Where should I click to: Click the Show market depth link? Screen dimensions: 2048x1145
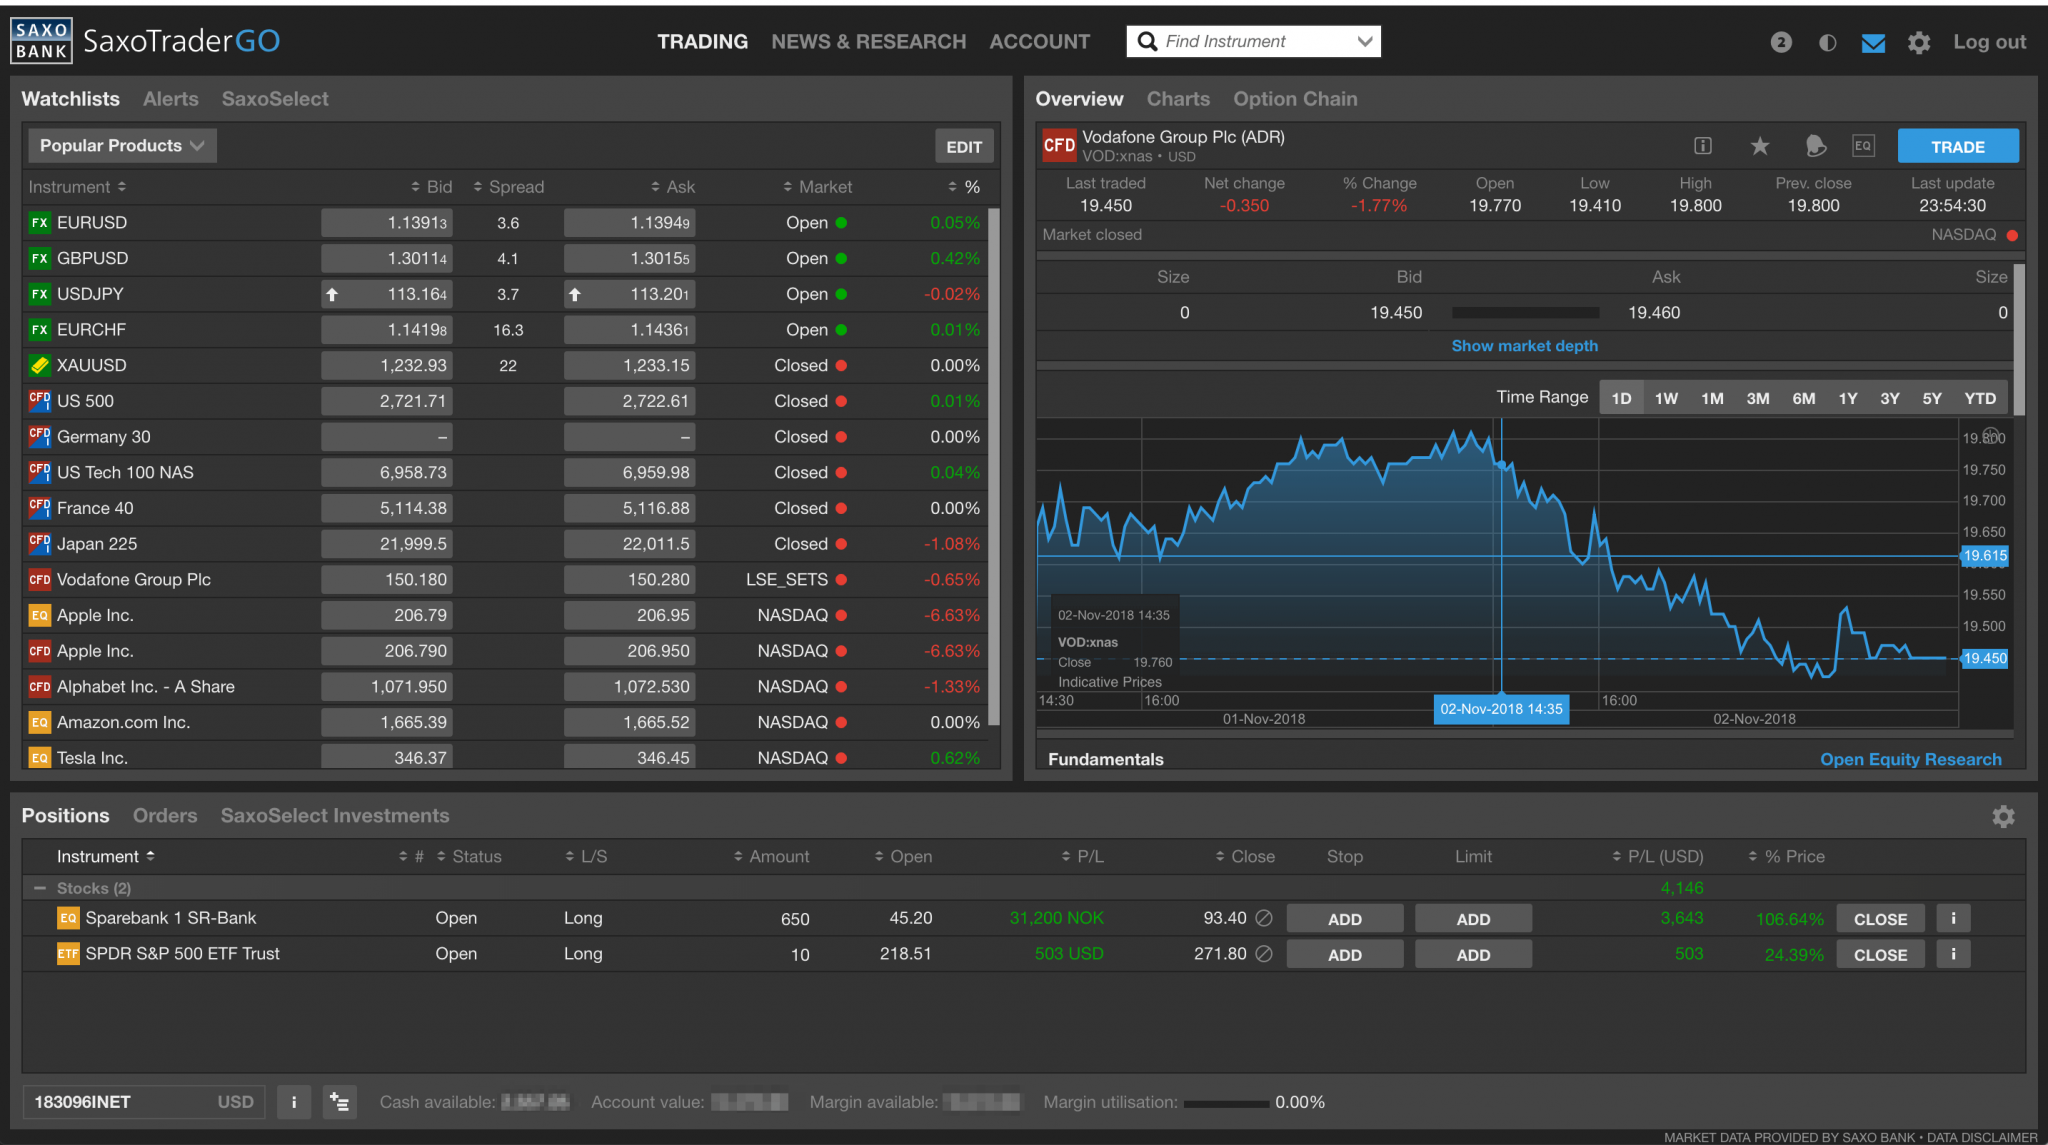1525,345
